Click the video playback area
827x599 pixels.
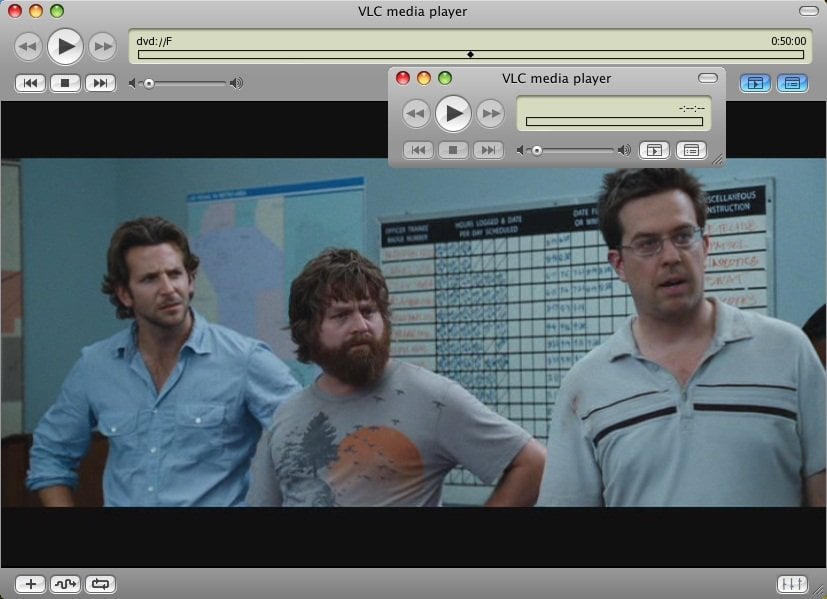click(414, 332)
